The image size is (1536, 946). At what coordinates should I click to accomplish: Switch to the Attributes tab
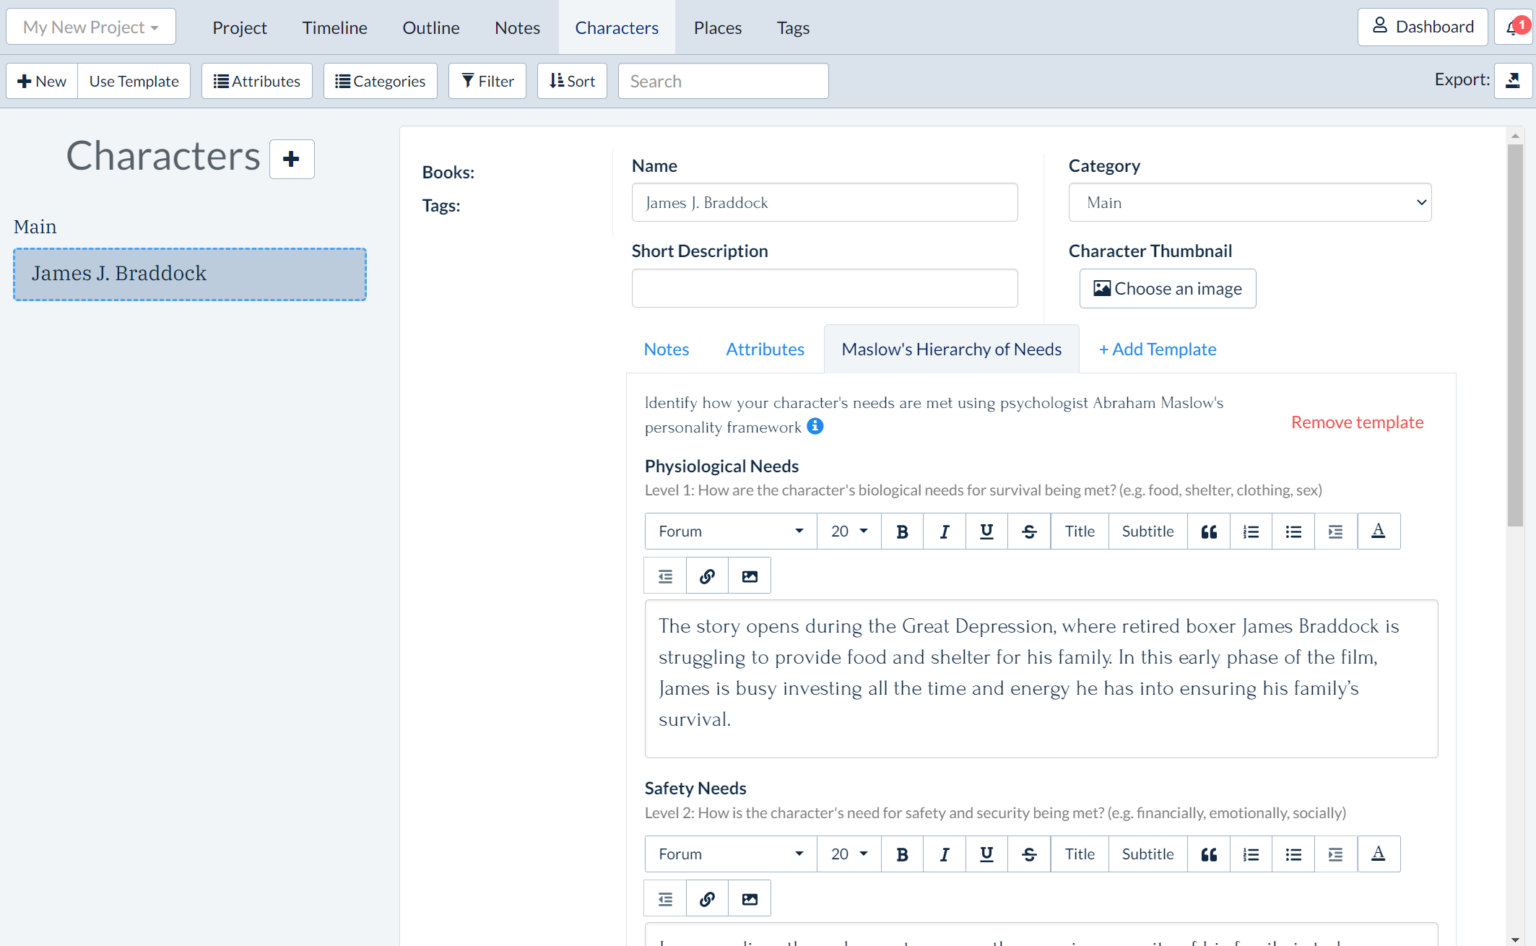coord(765,350)
